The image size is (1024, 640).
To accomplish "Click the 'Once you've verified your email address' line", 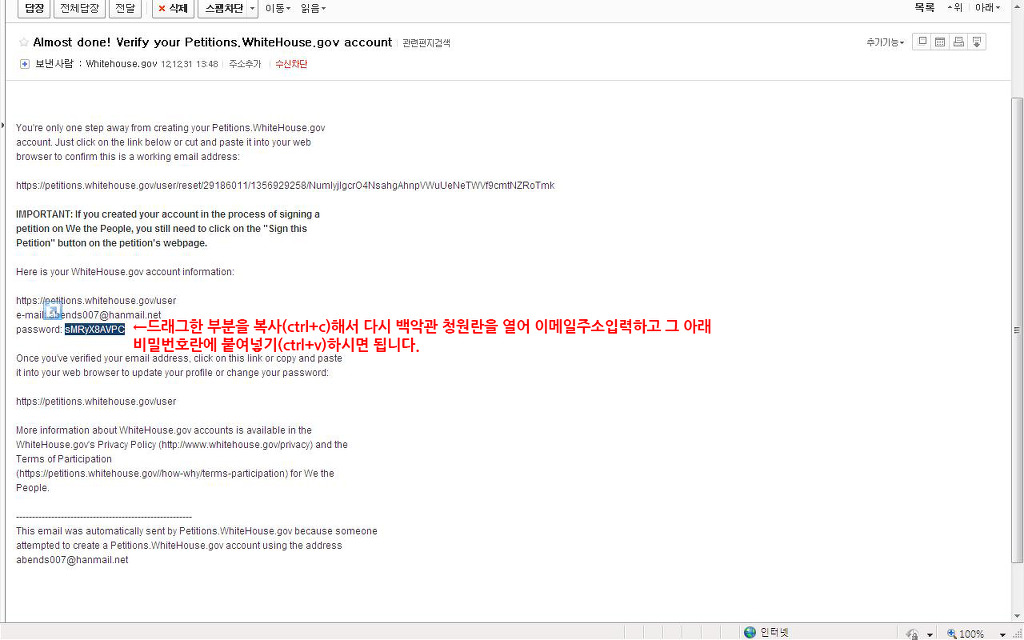I will pyautogui.click(x=179, y=359).
